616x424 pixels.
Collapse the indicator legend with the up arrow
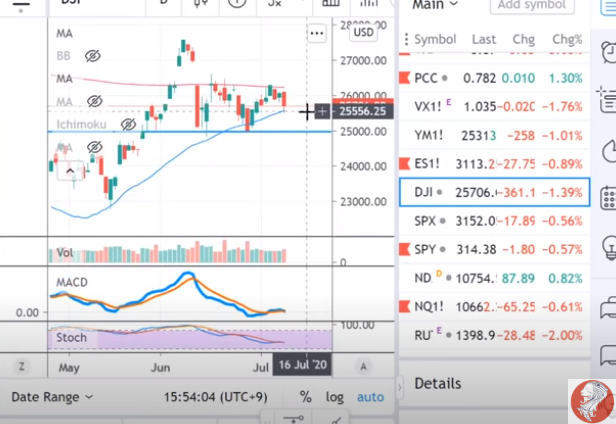[70, 171]
